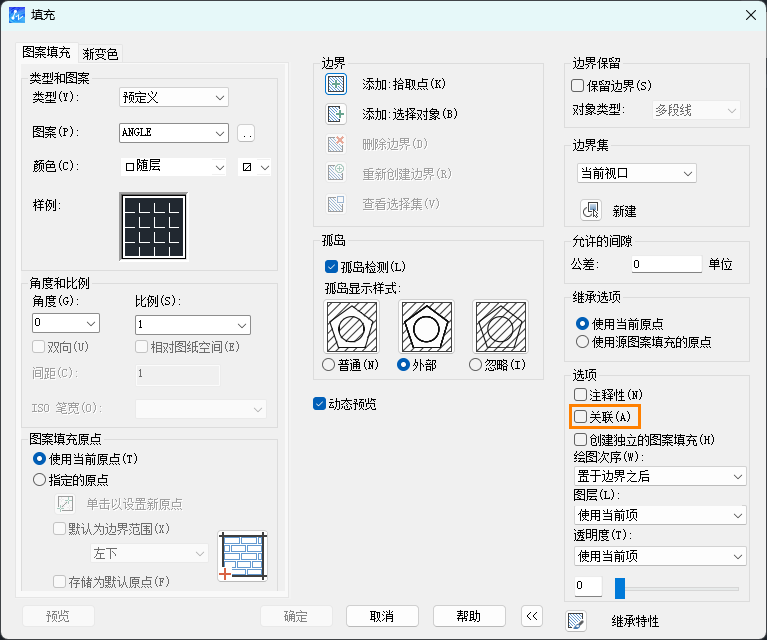Collapse dialog with the << button

tap(532, 616)
